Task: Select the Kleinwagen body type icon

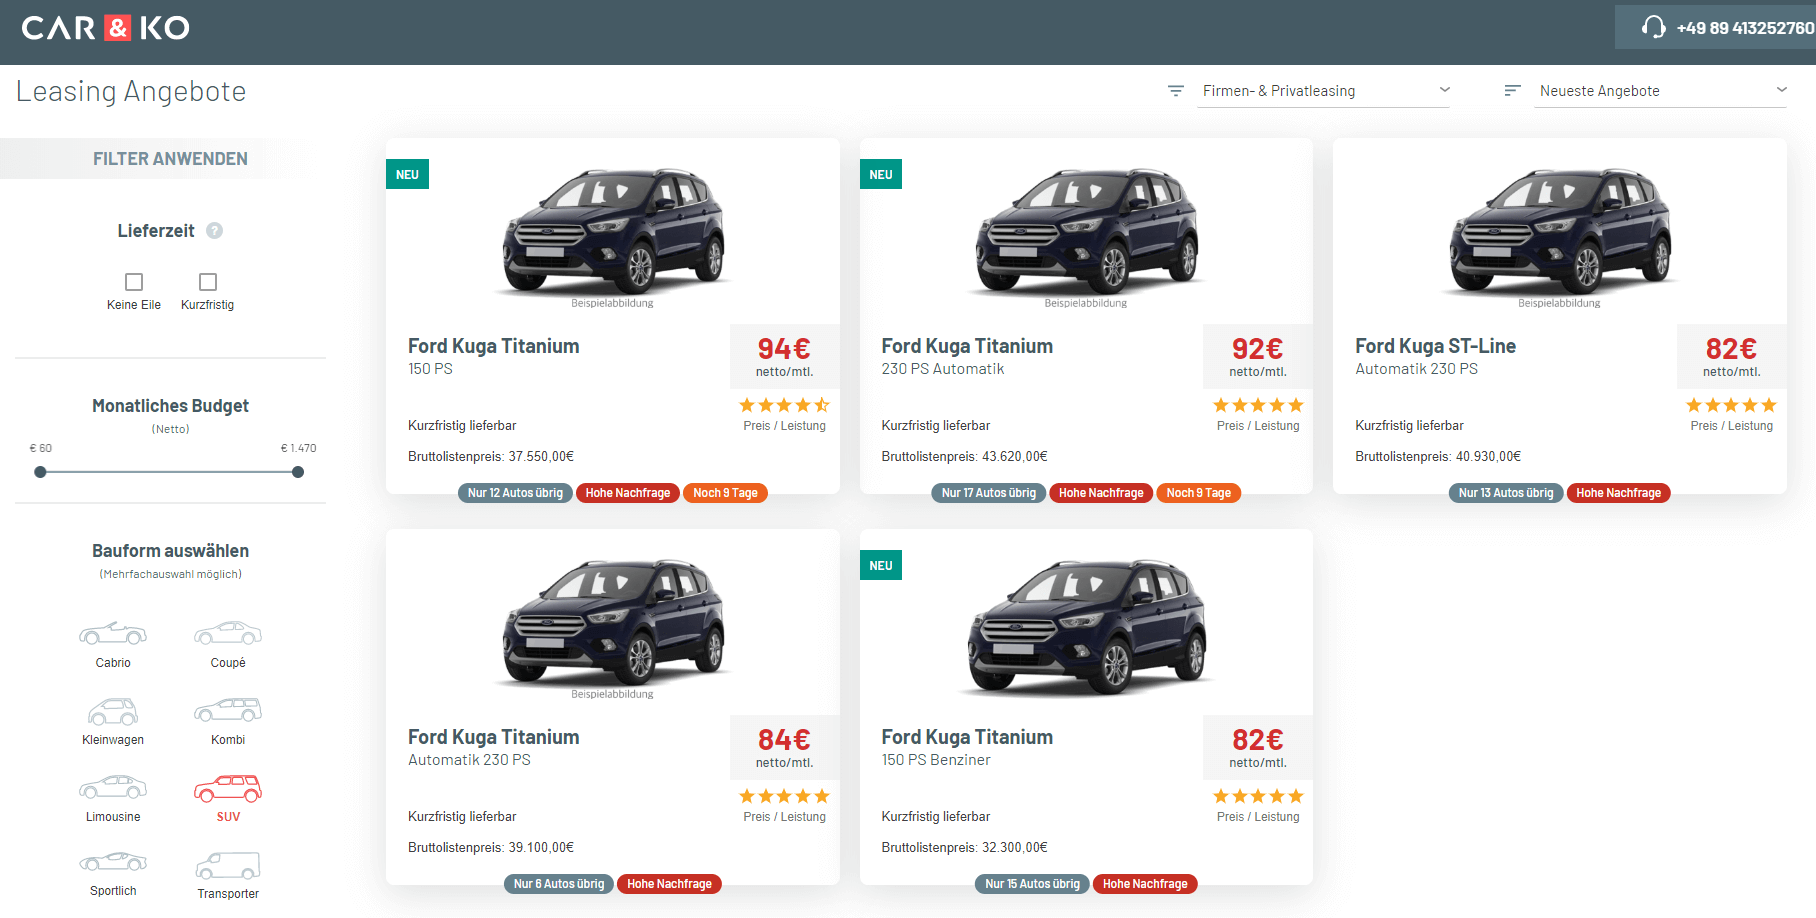Action: tap(113, 711)
